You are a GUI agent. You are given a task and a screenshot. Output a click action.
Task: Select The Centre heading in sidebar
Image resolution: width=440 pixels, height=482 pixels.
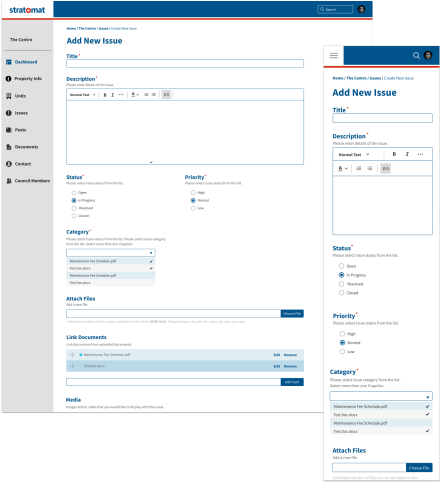pos(21,40)
